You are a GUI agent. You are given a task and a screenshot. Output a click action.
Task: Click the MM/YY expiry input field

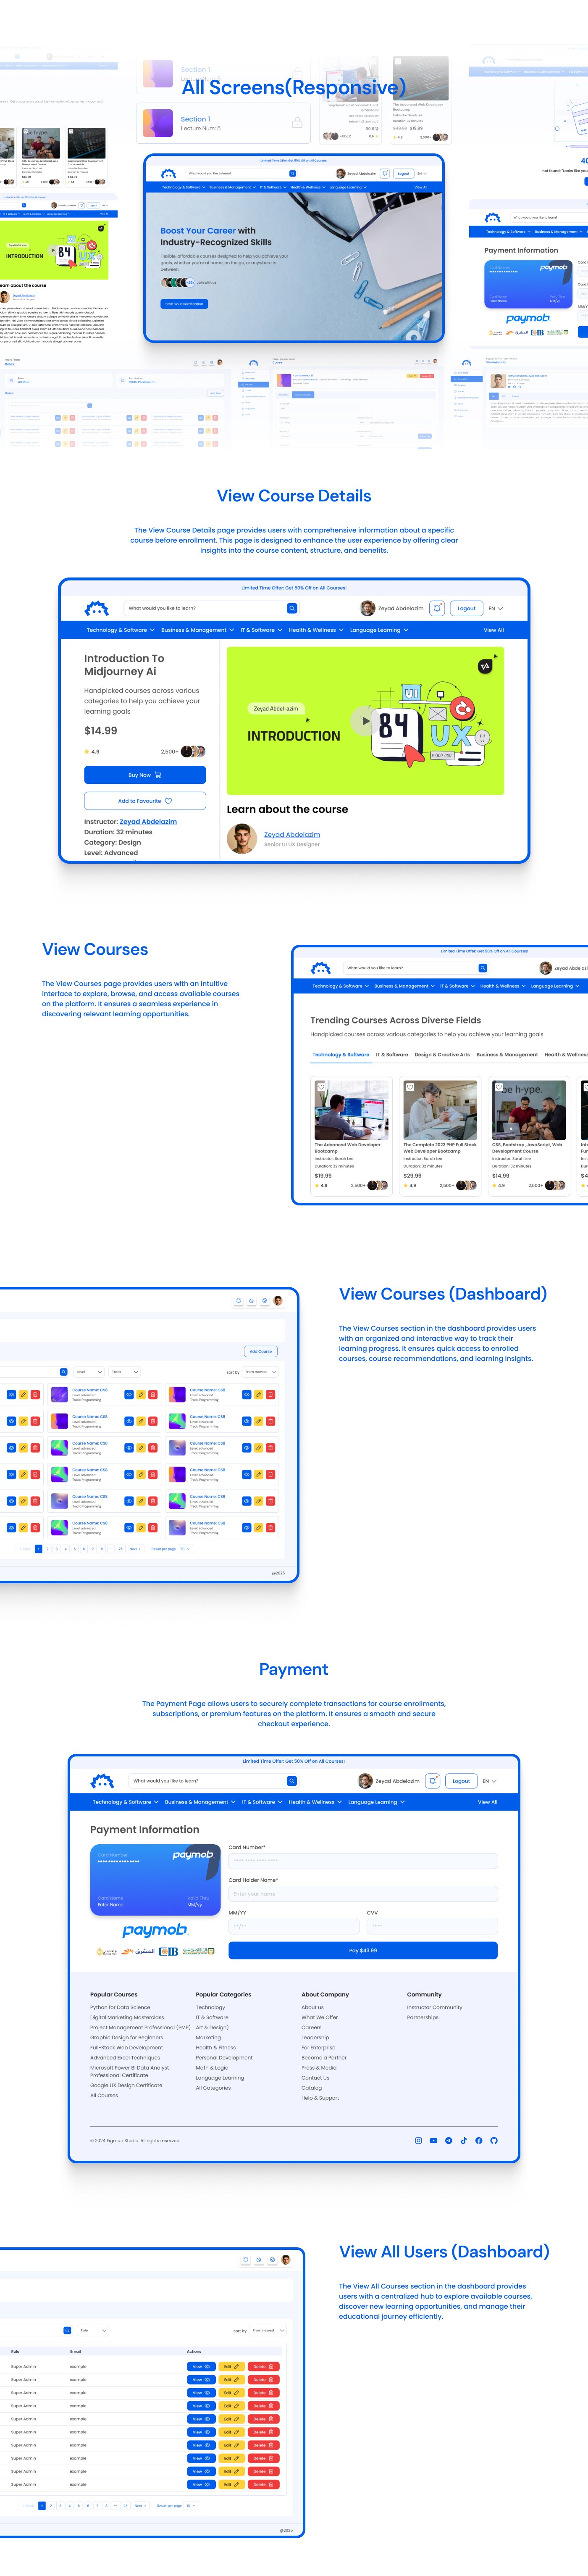click(x=294, y=1926)
